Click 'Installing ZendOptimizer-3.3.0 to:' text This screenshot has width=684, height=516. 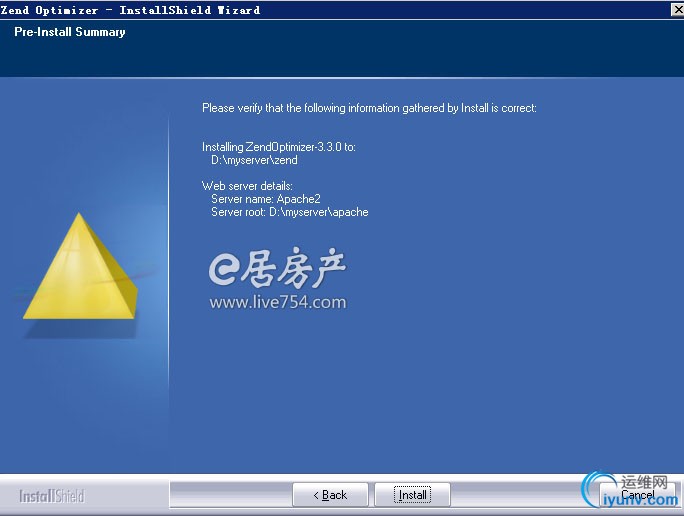pos(279,147)
